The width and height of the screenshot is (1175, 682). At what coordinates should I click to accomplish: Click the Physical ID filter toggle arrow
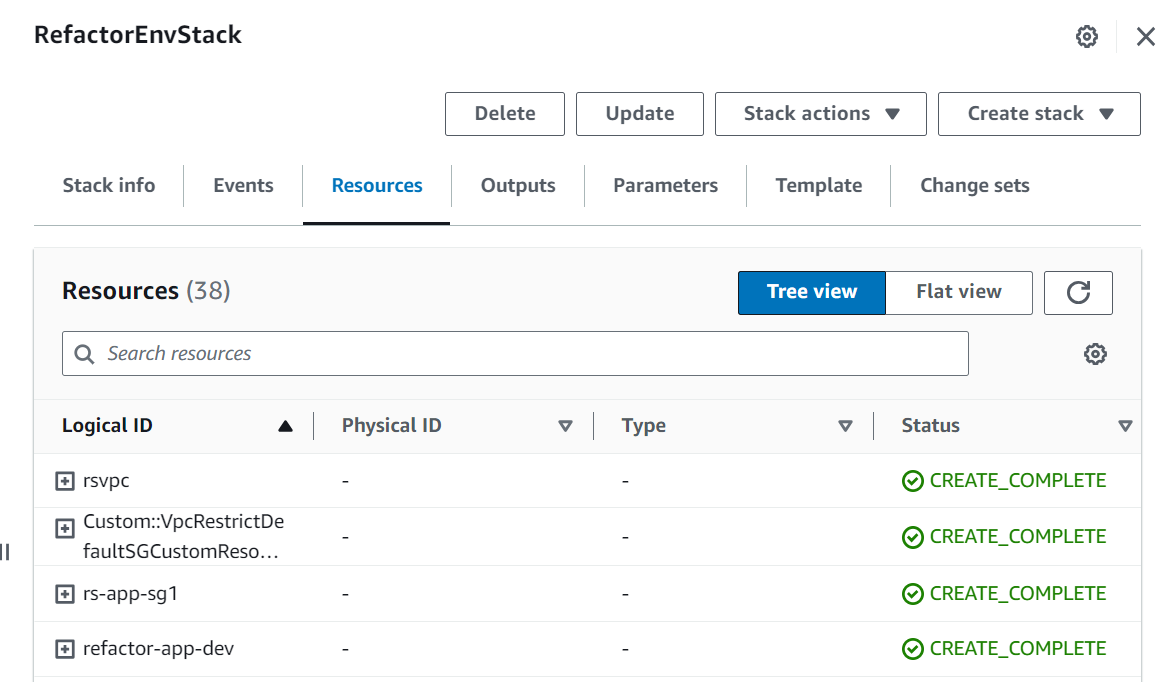[566, 424]
